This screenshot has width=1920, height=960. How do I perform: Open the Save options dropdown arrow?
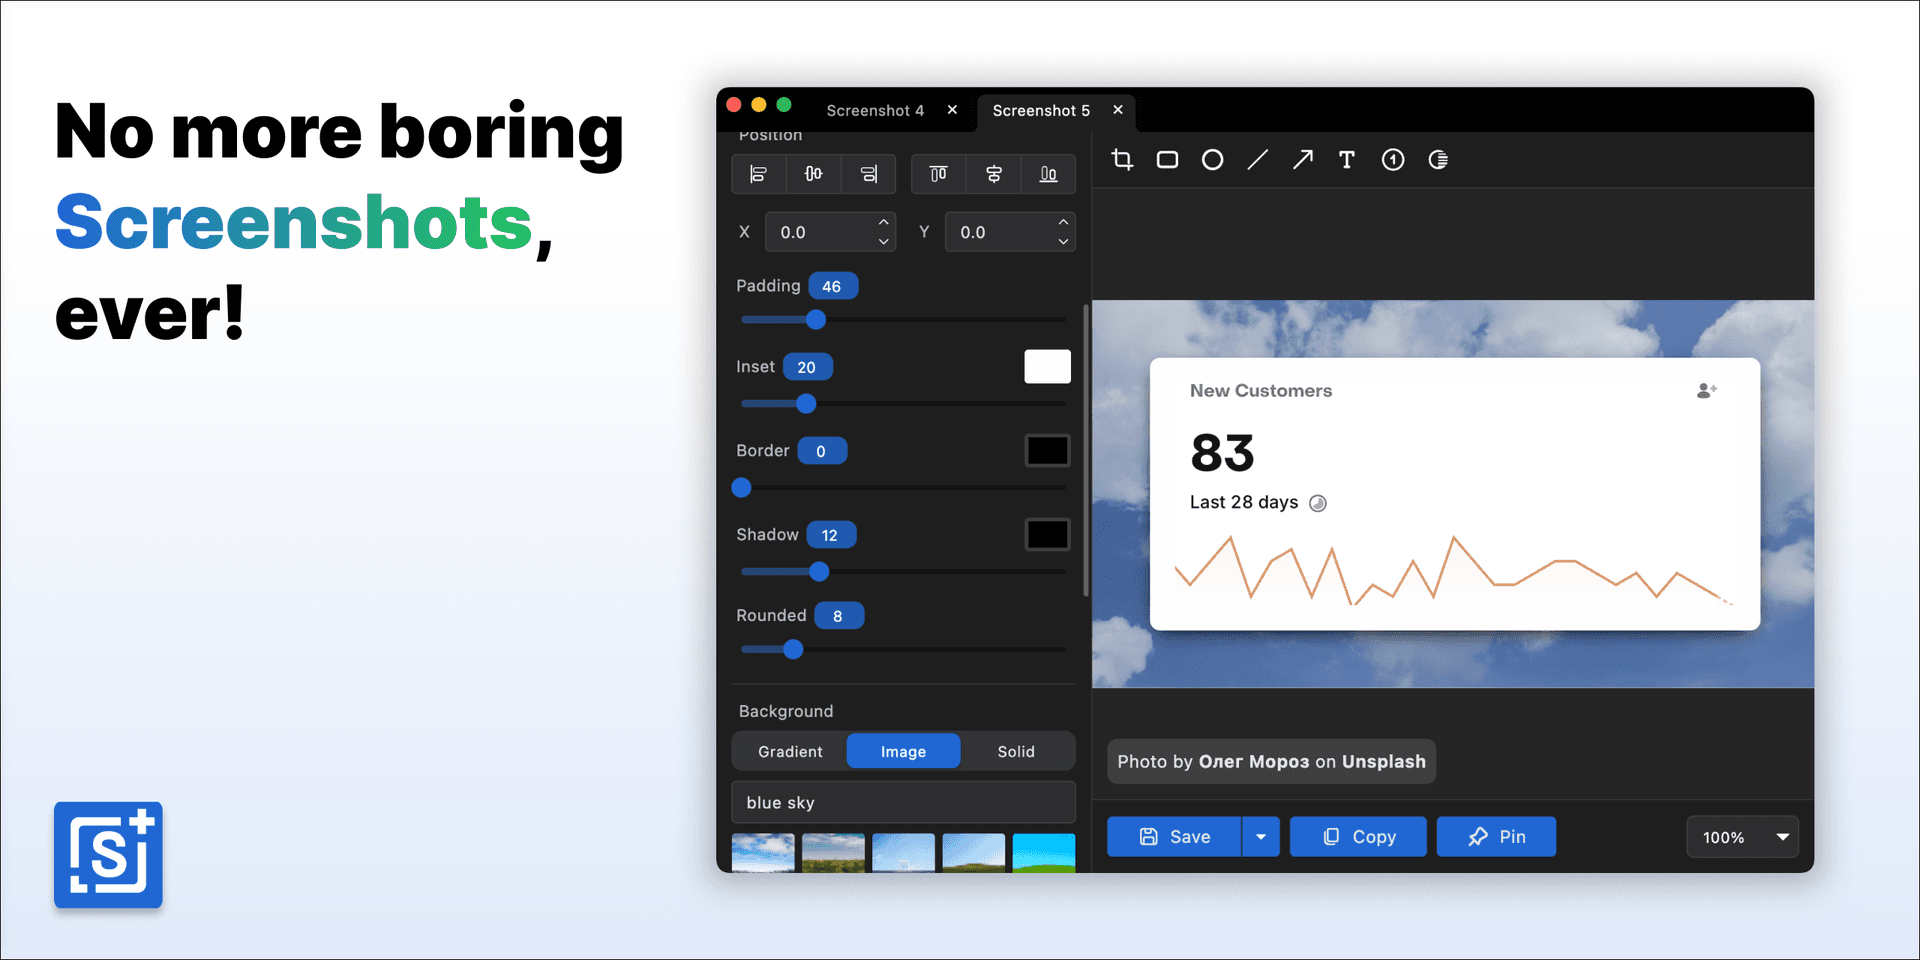[1261, 837]
